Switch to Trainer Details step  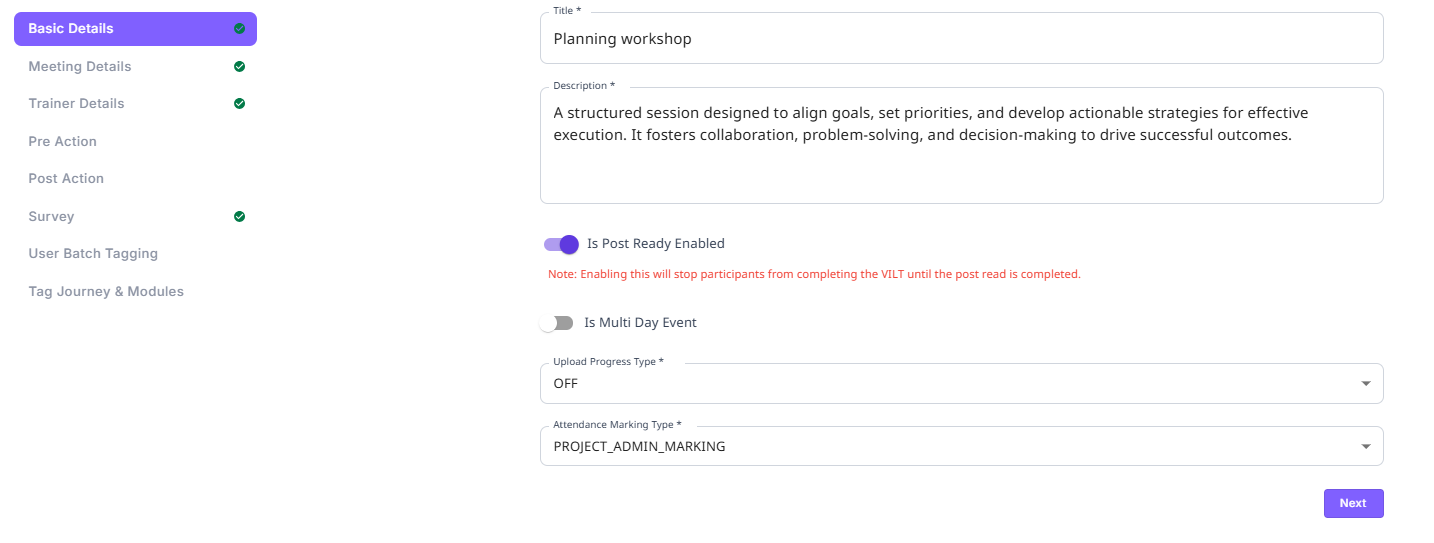[77, 104]
